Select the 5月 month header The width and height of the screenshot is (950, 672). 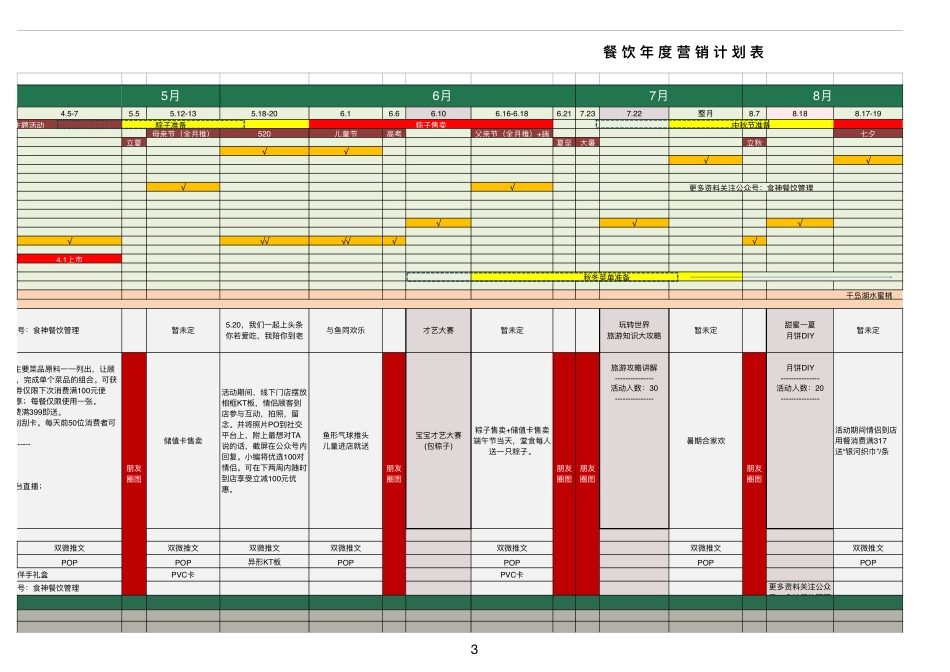170,96
